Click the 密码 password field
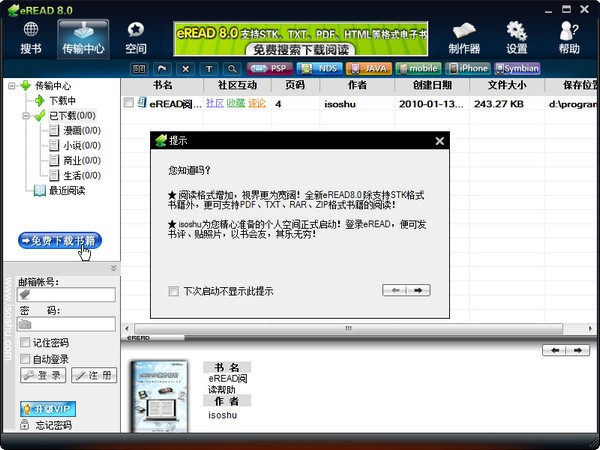Image resolution: width=600 pixels, height=450 pixels. [x=66, y=324]
